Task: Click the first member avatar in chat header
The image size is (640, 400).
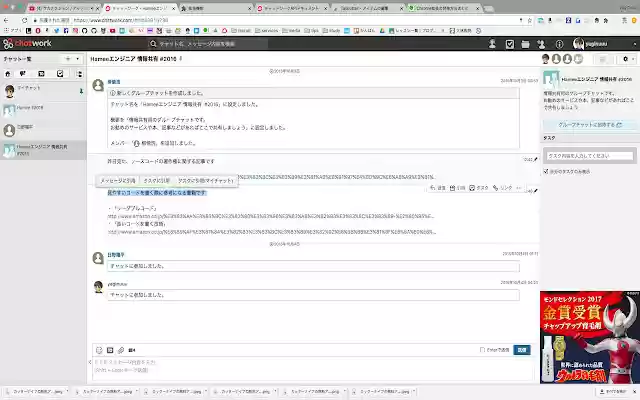Action: 545,59
